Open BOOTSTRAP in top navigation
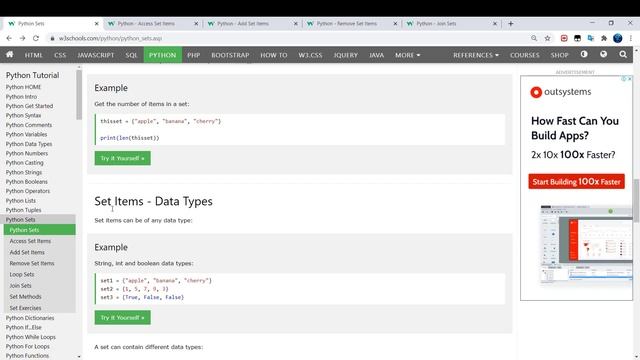The height and width of the screenshot is (360, 640). click(230, 55)
